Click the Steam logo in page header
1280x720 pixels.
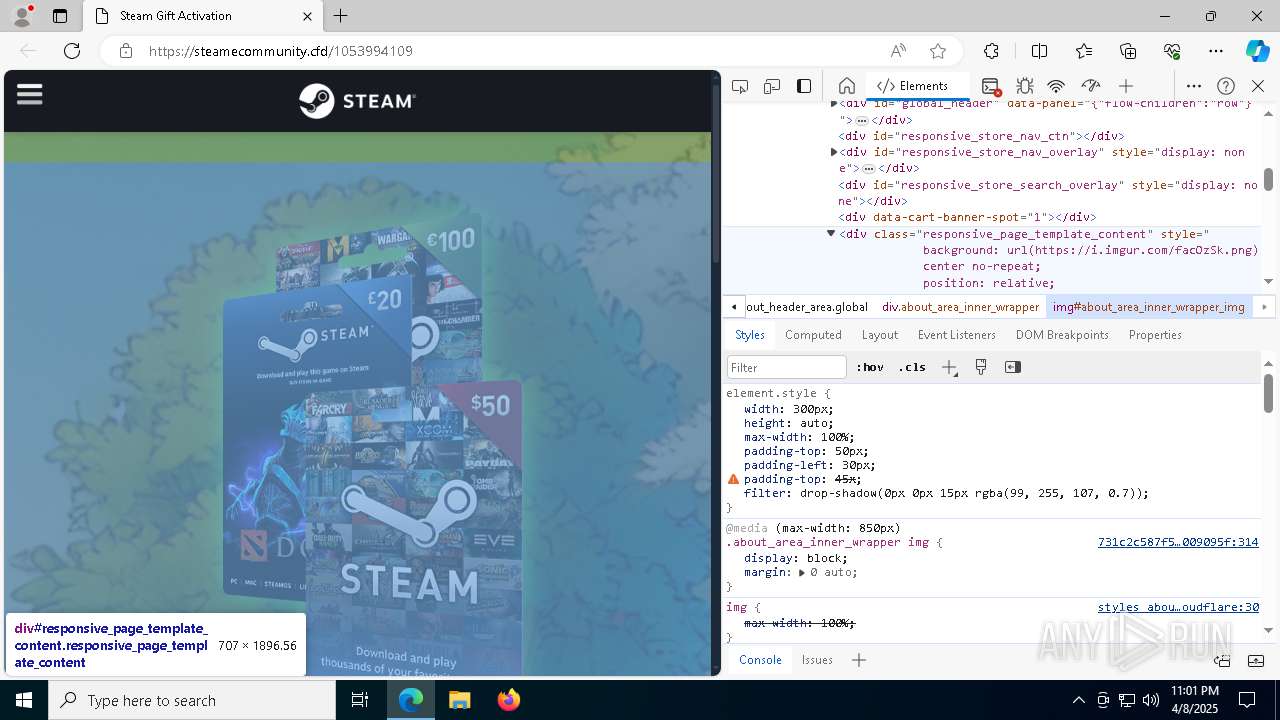(357, 101)
